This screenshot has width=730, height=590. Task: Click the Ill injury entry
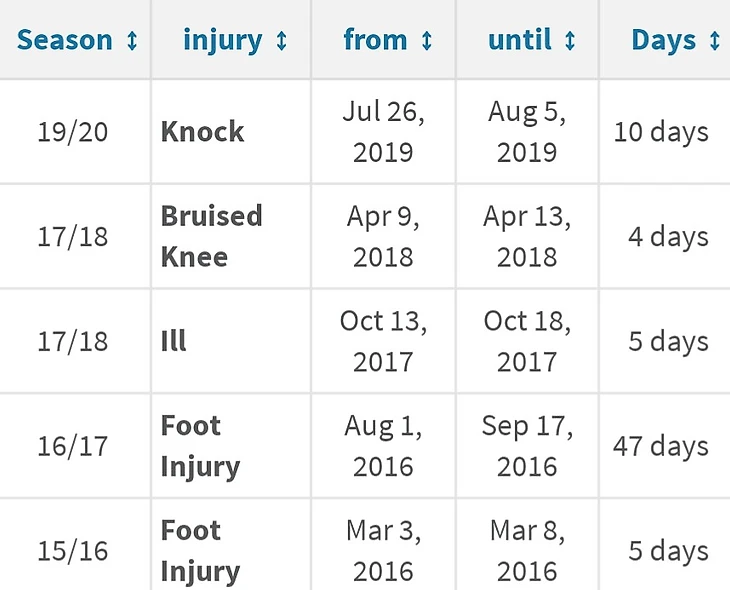[x=173, y=341]
